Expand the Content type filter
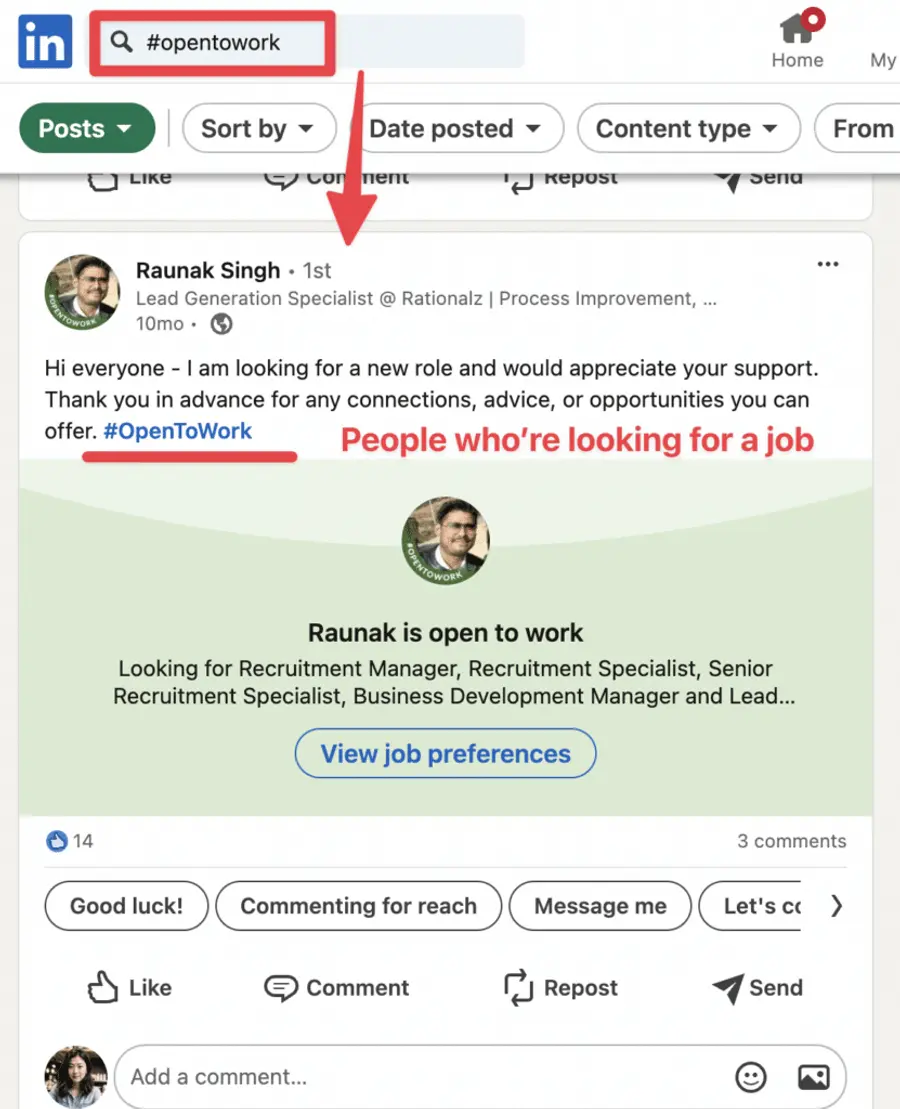 (x=688, y=128)
